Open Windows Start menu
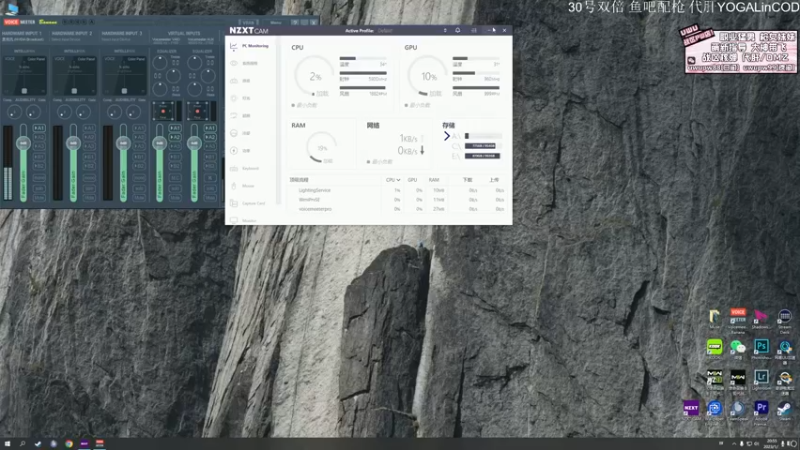800x450 pixels. click(x=7, y=444)
